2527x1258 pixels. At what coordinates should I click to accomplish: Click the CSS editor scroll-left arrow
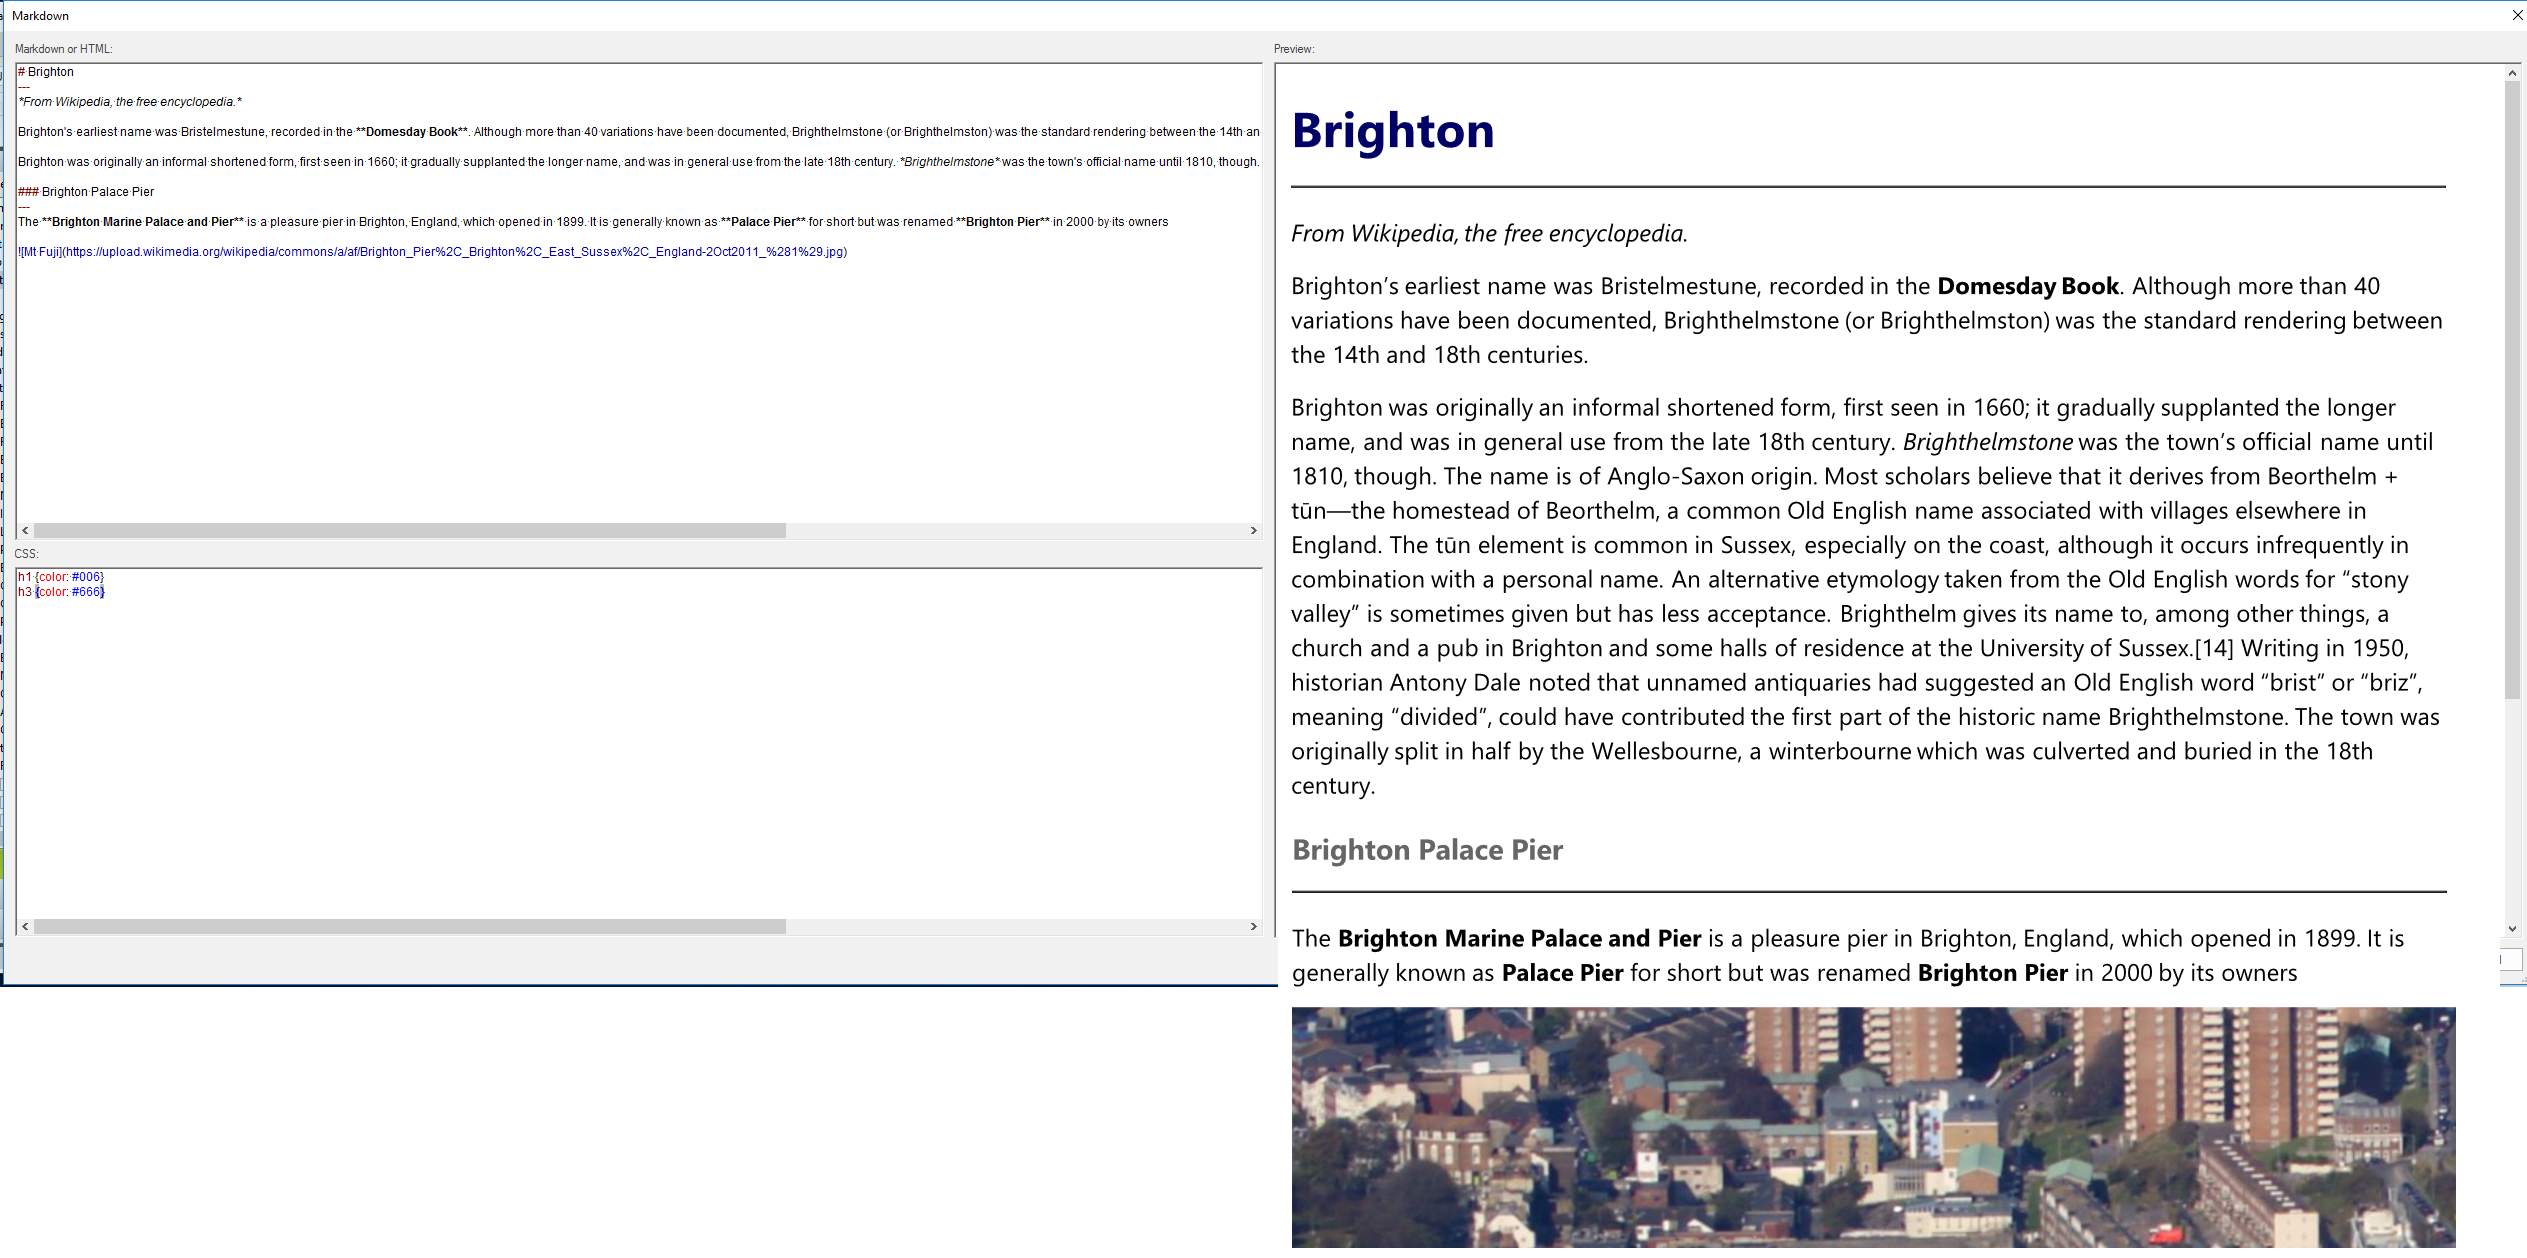(25, 927)
